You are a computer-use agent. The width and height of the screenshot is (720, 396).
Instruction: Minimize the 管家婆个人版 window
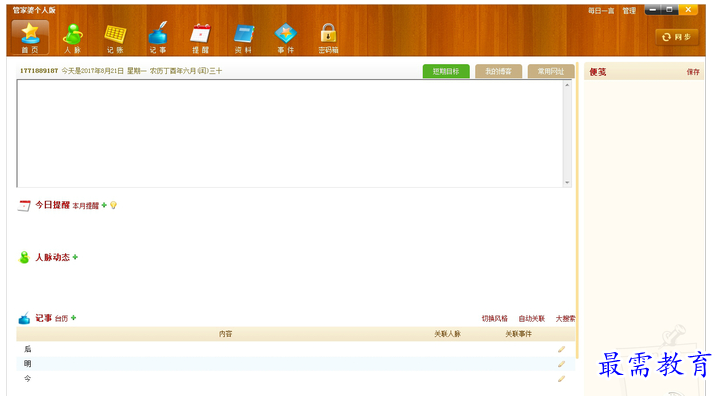653,10
